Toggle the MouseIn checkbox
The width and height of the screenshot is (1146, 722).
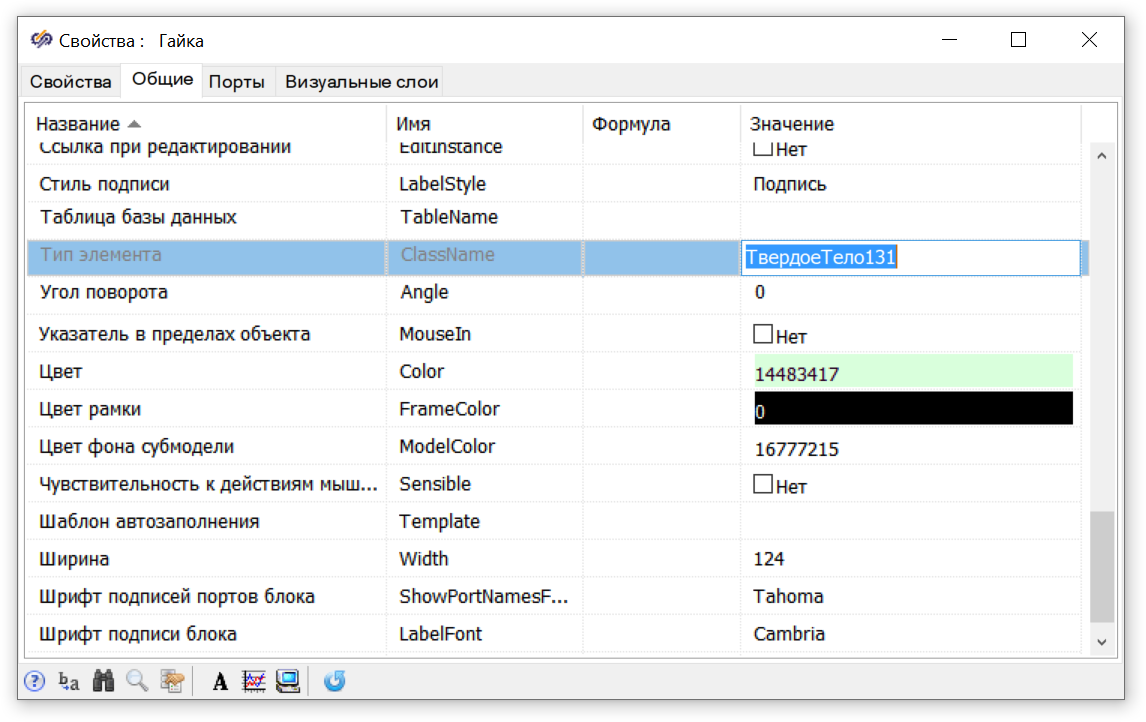point(763,334)
